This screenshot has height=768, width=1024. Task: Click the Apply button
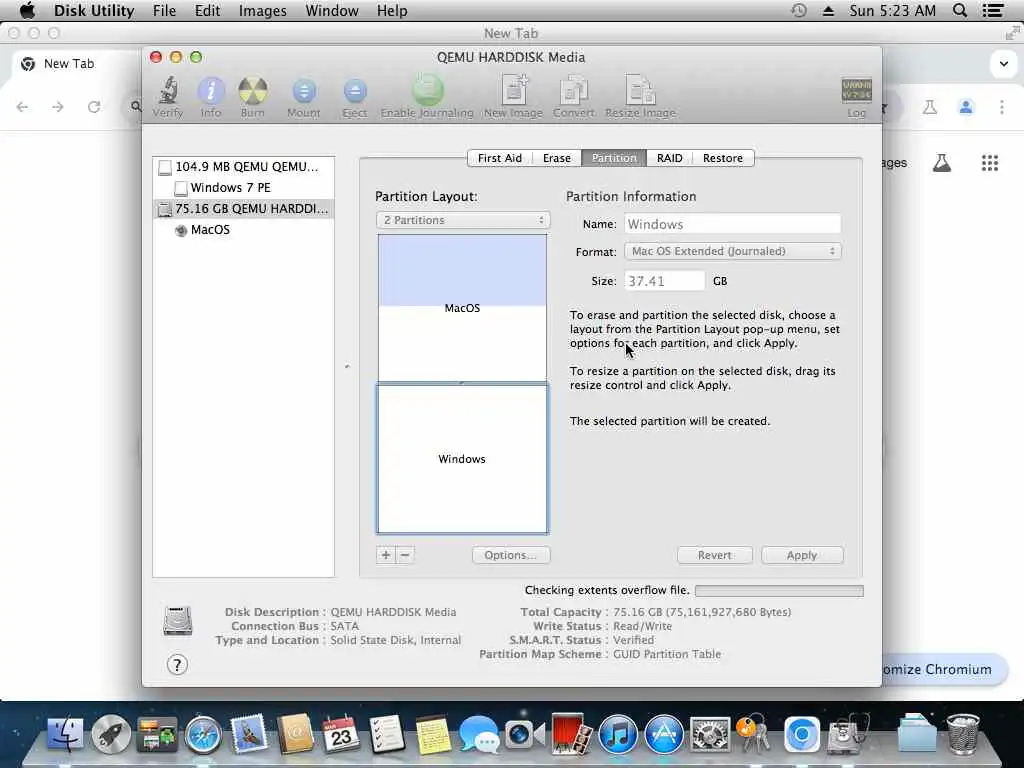(x=802, y=555)
